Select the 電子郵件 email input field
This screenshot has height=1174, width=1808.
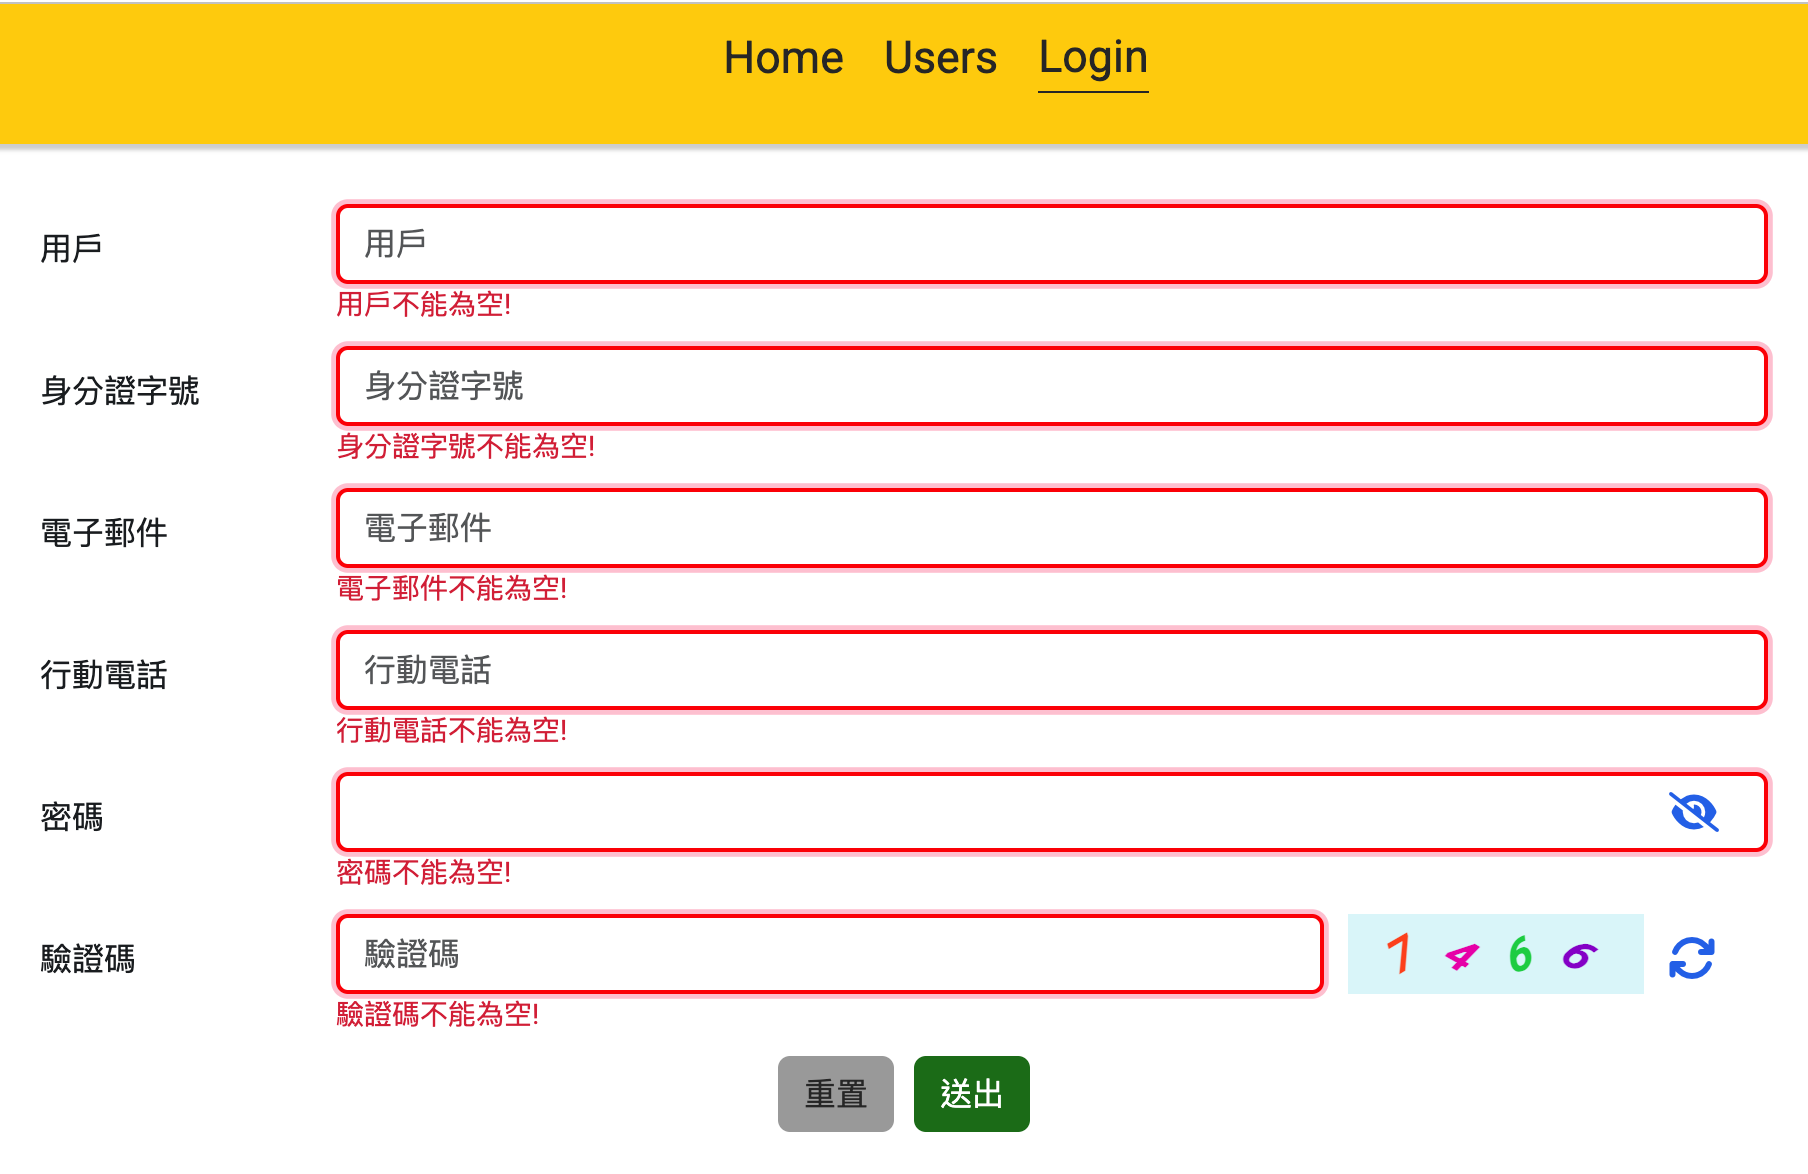[1050, 529]
